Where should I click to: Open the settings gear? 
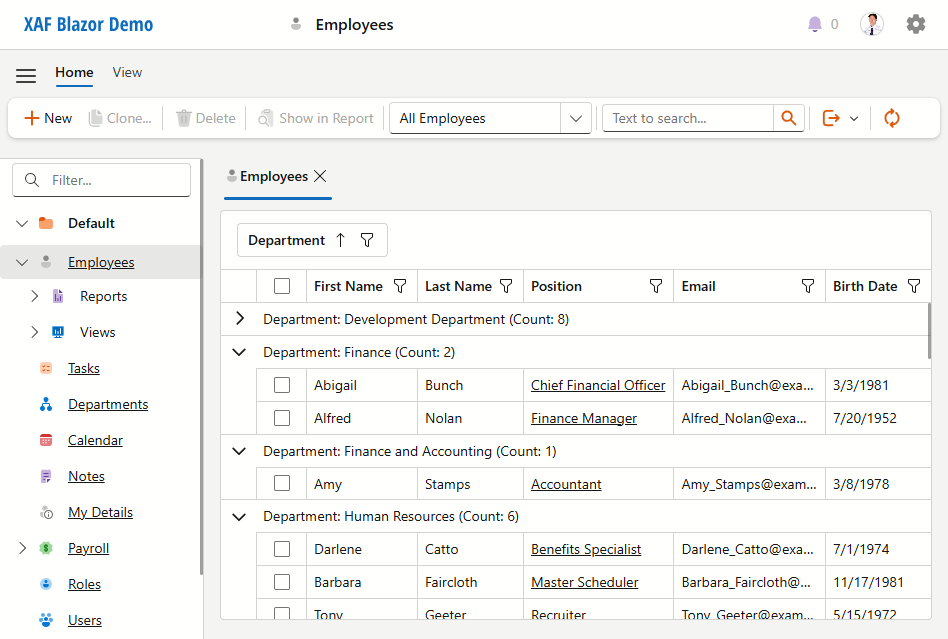pyautogui.click(x=915, y=24)
